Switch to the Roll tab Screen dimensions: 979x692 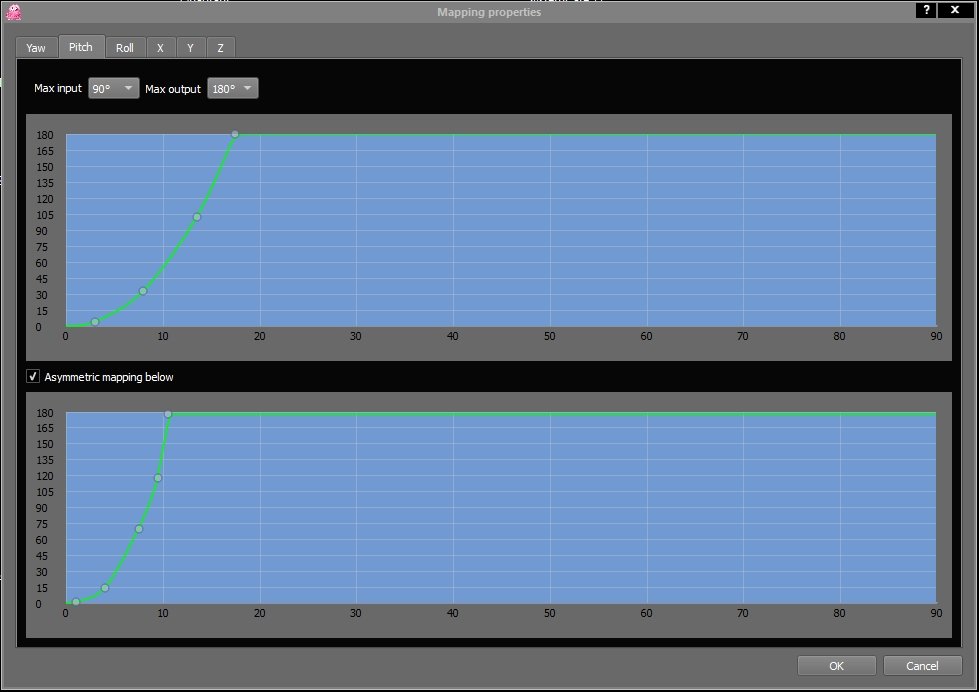coord(125,48)
